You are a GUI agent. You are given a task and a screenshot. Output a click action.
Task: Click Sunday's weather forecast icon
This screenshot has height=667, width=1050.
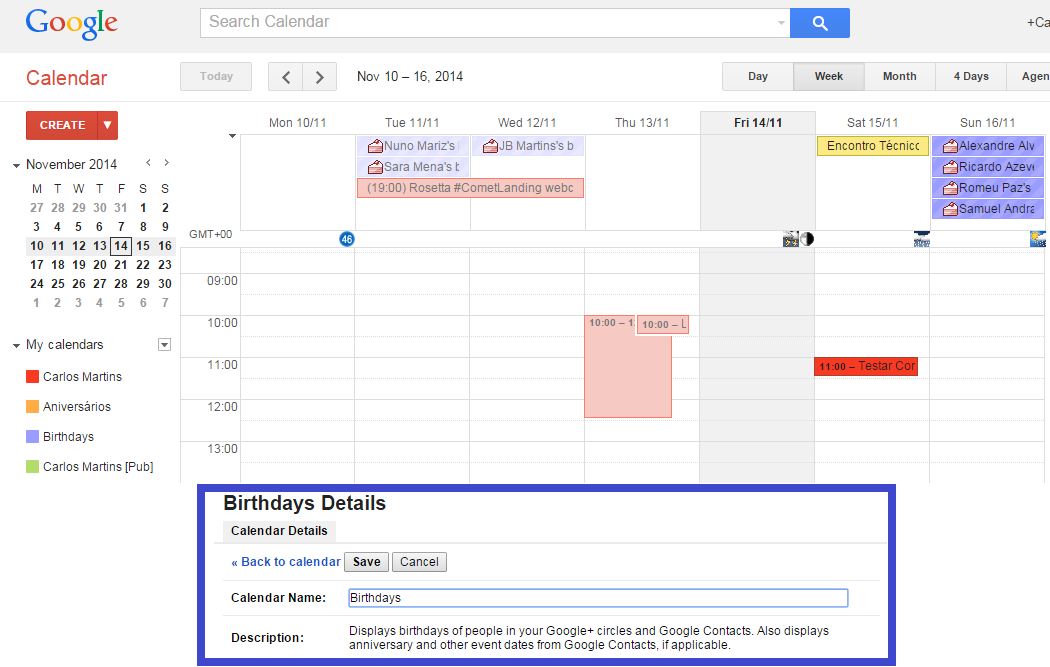1037,239
